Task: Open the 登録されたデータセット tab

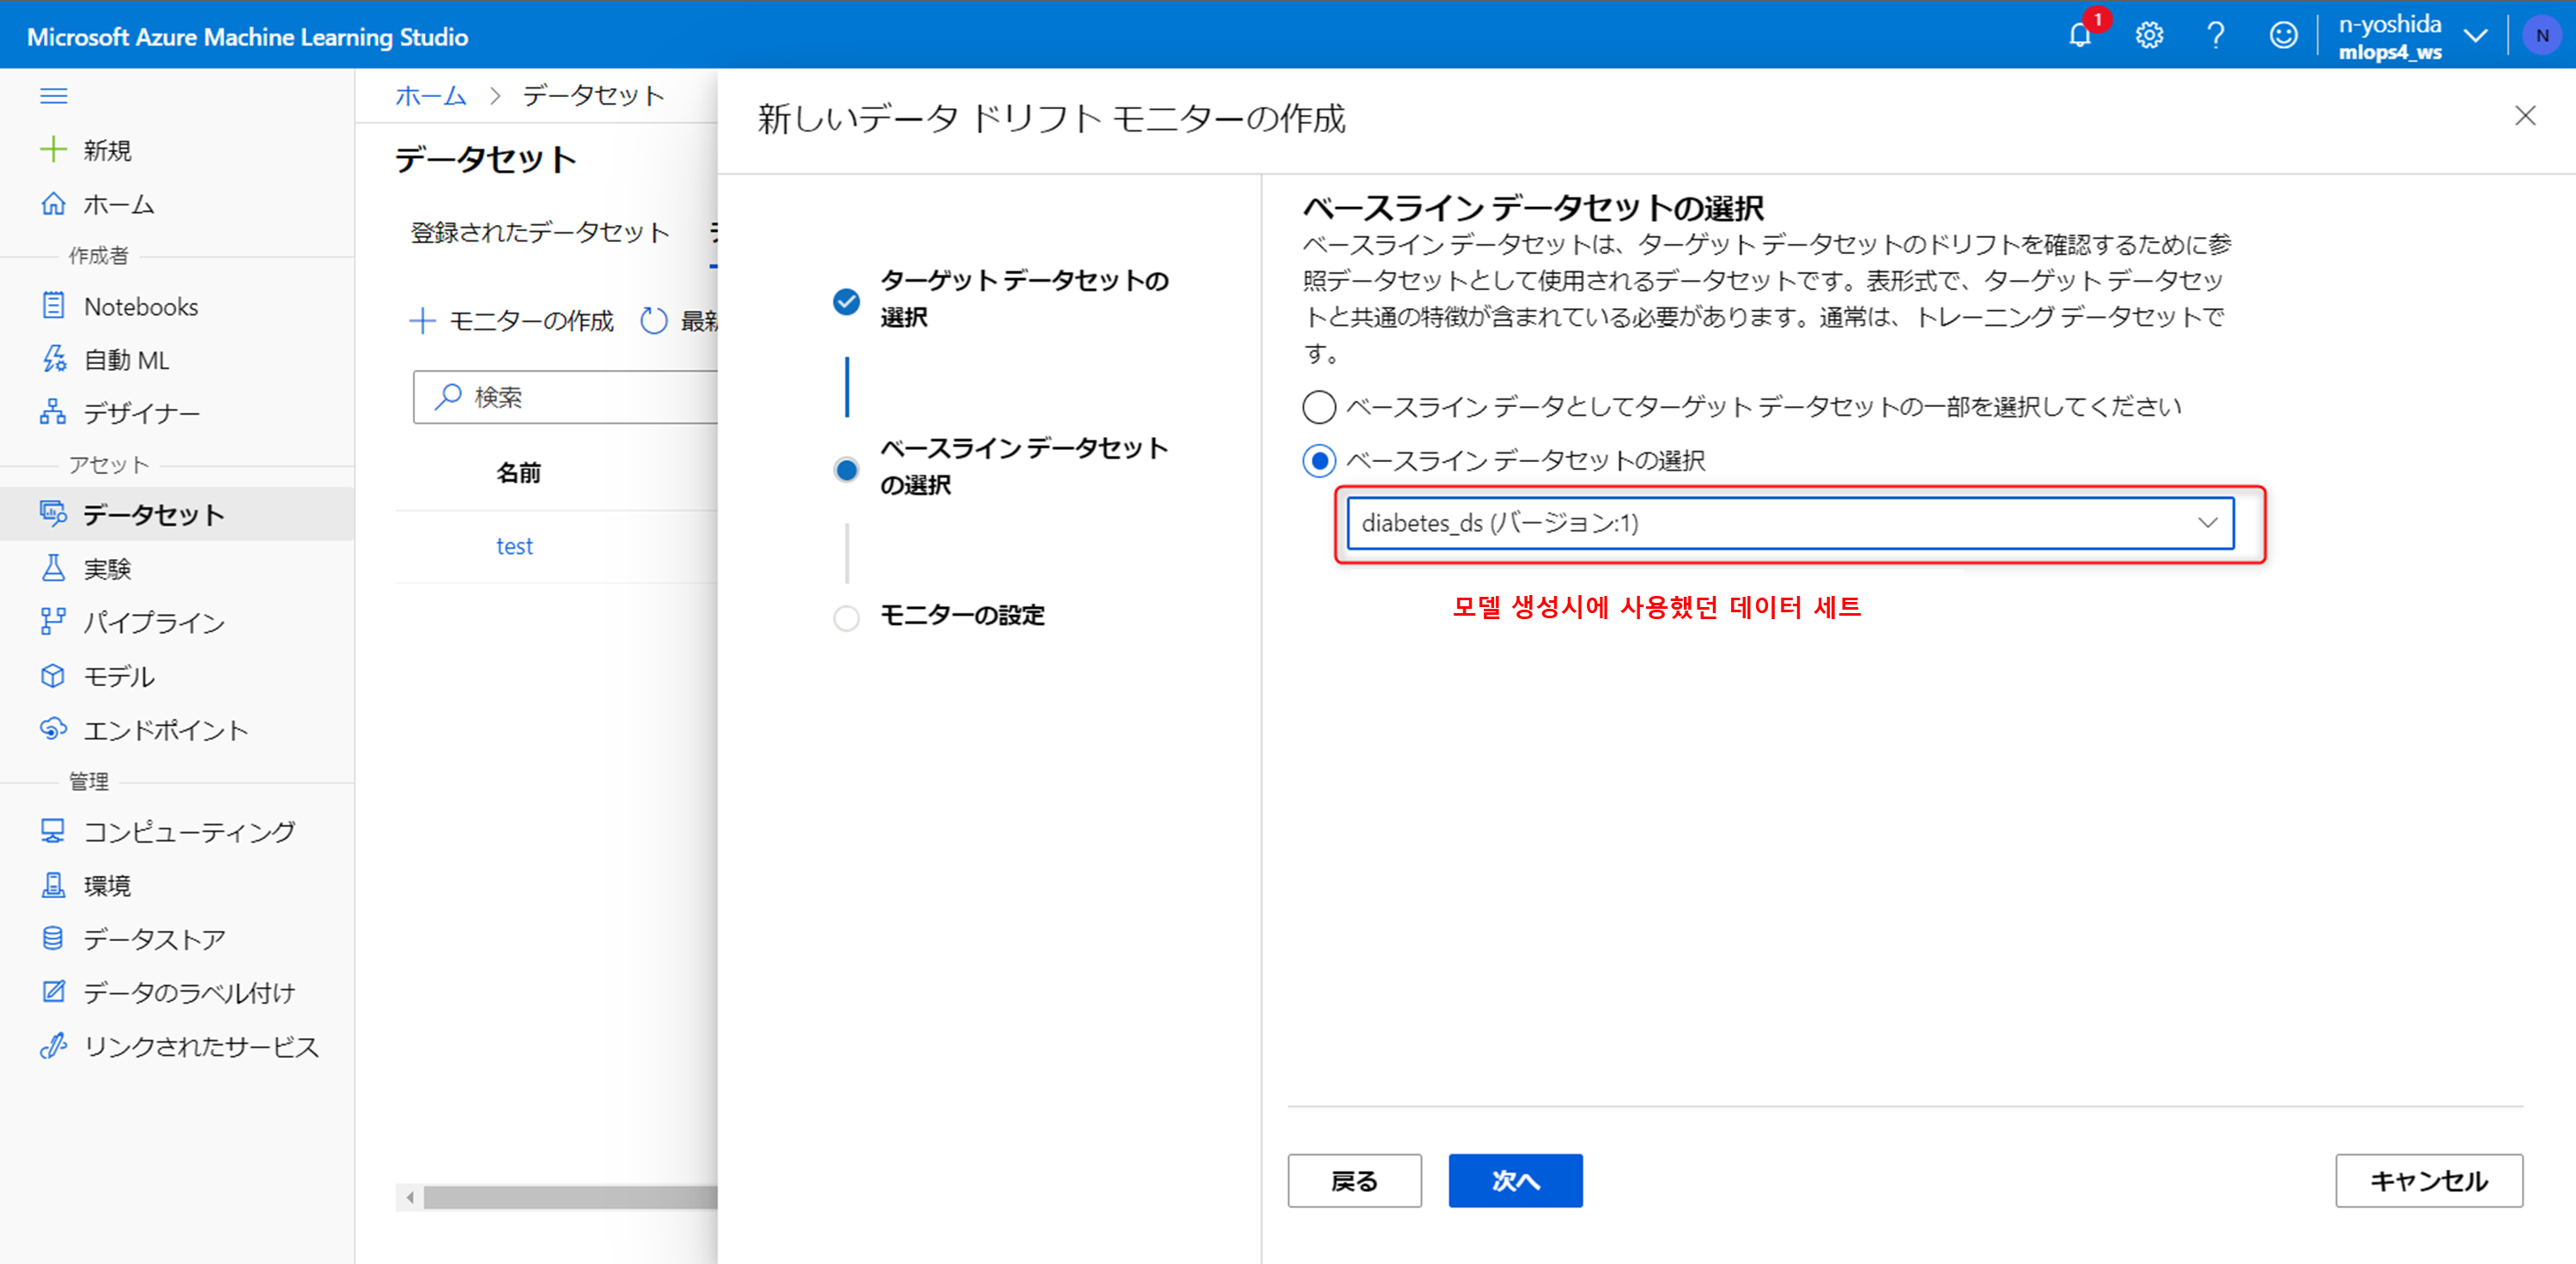Action: click(540, 233)
